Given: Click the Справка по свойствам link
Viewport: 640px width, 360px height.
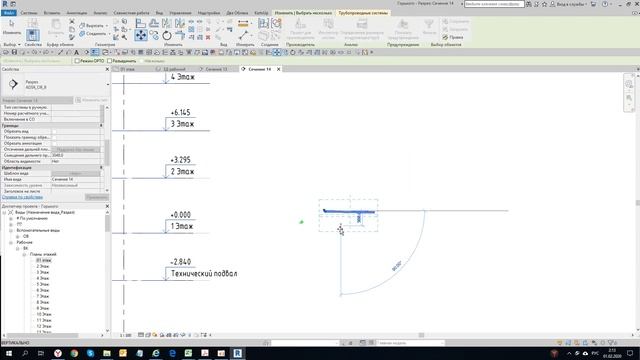Looking at the screenshot, I should click(22, 197).
